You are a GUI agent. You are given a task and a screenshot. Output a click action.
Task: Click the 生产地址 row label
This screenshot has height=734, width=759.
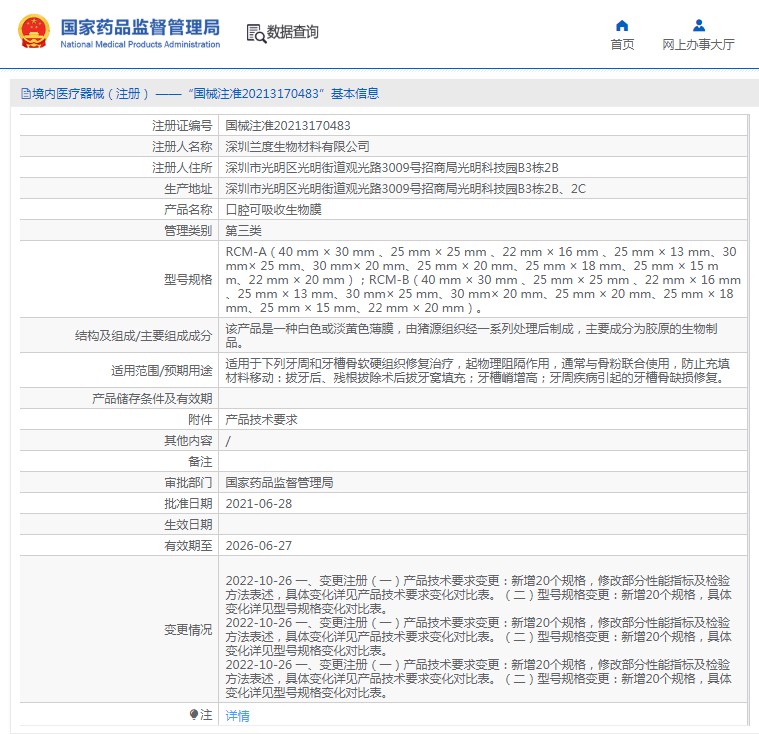188,189
